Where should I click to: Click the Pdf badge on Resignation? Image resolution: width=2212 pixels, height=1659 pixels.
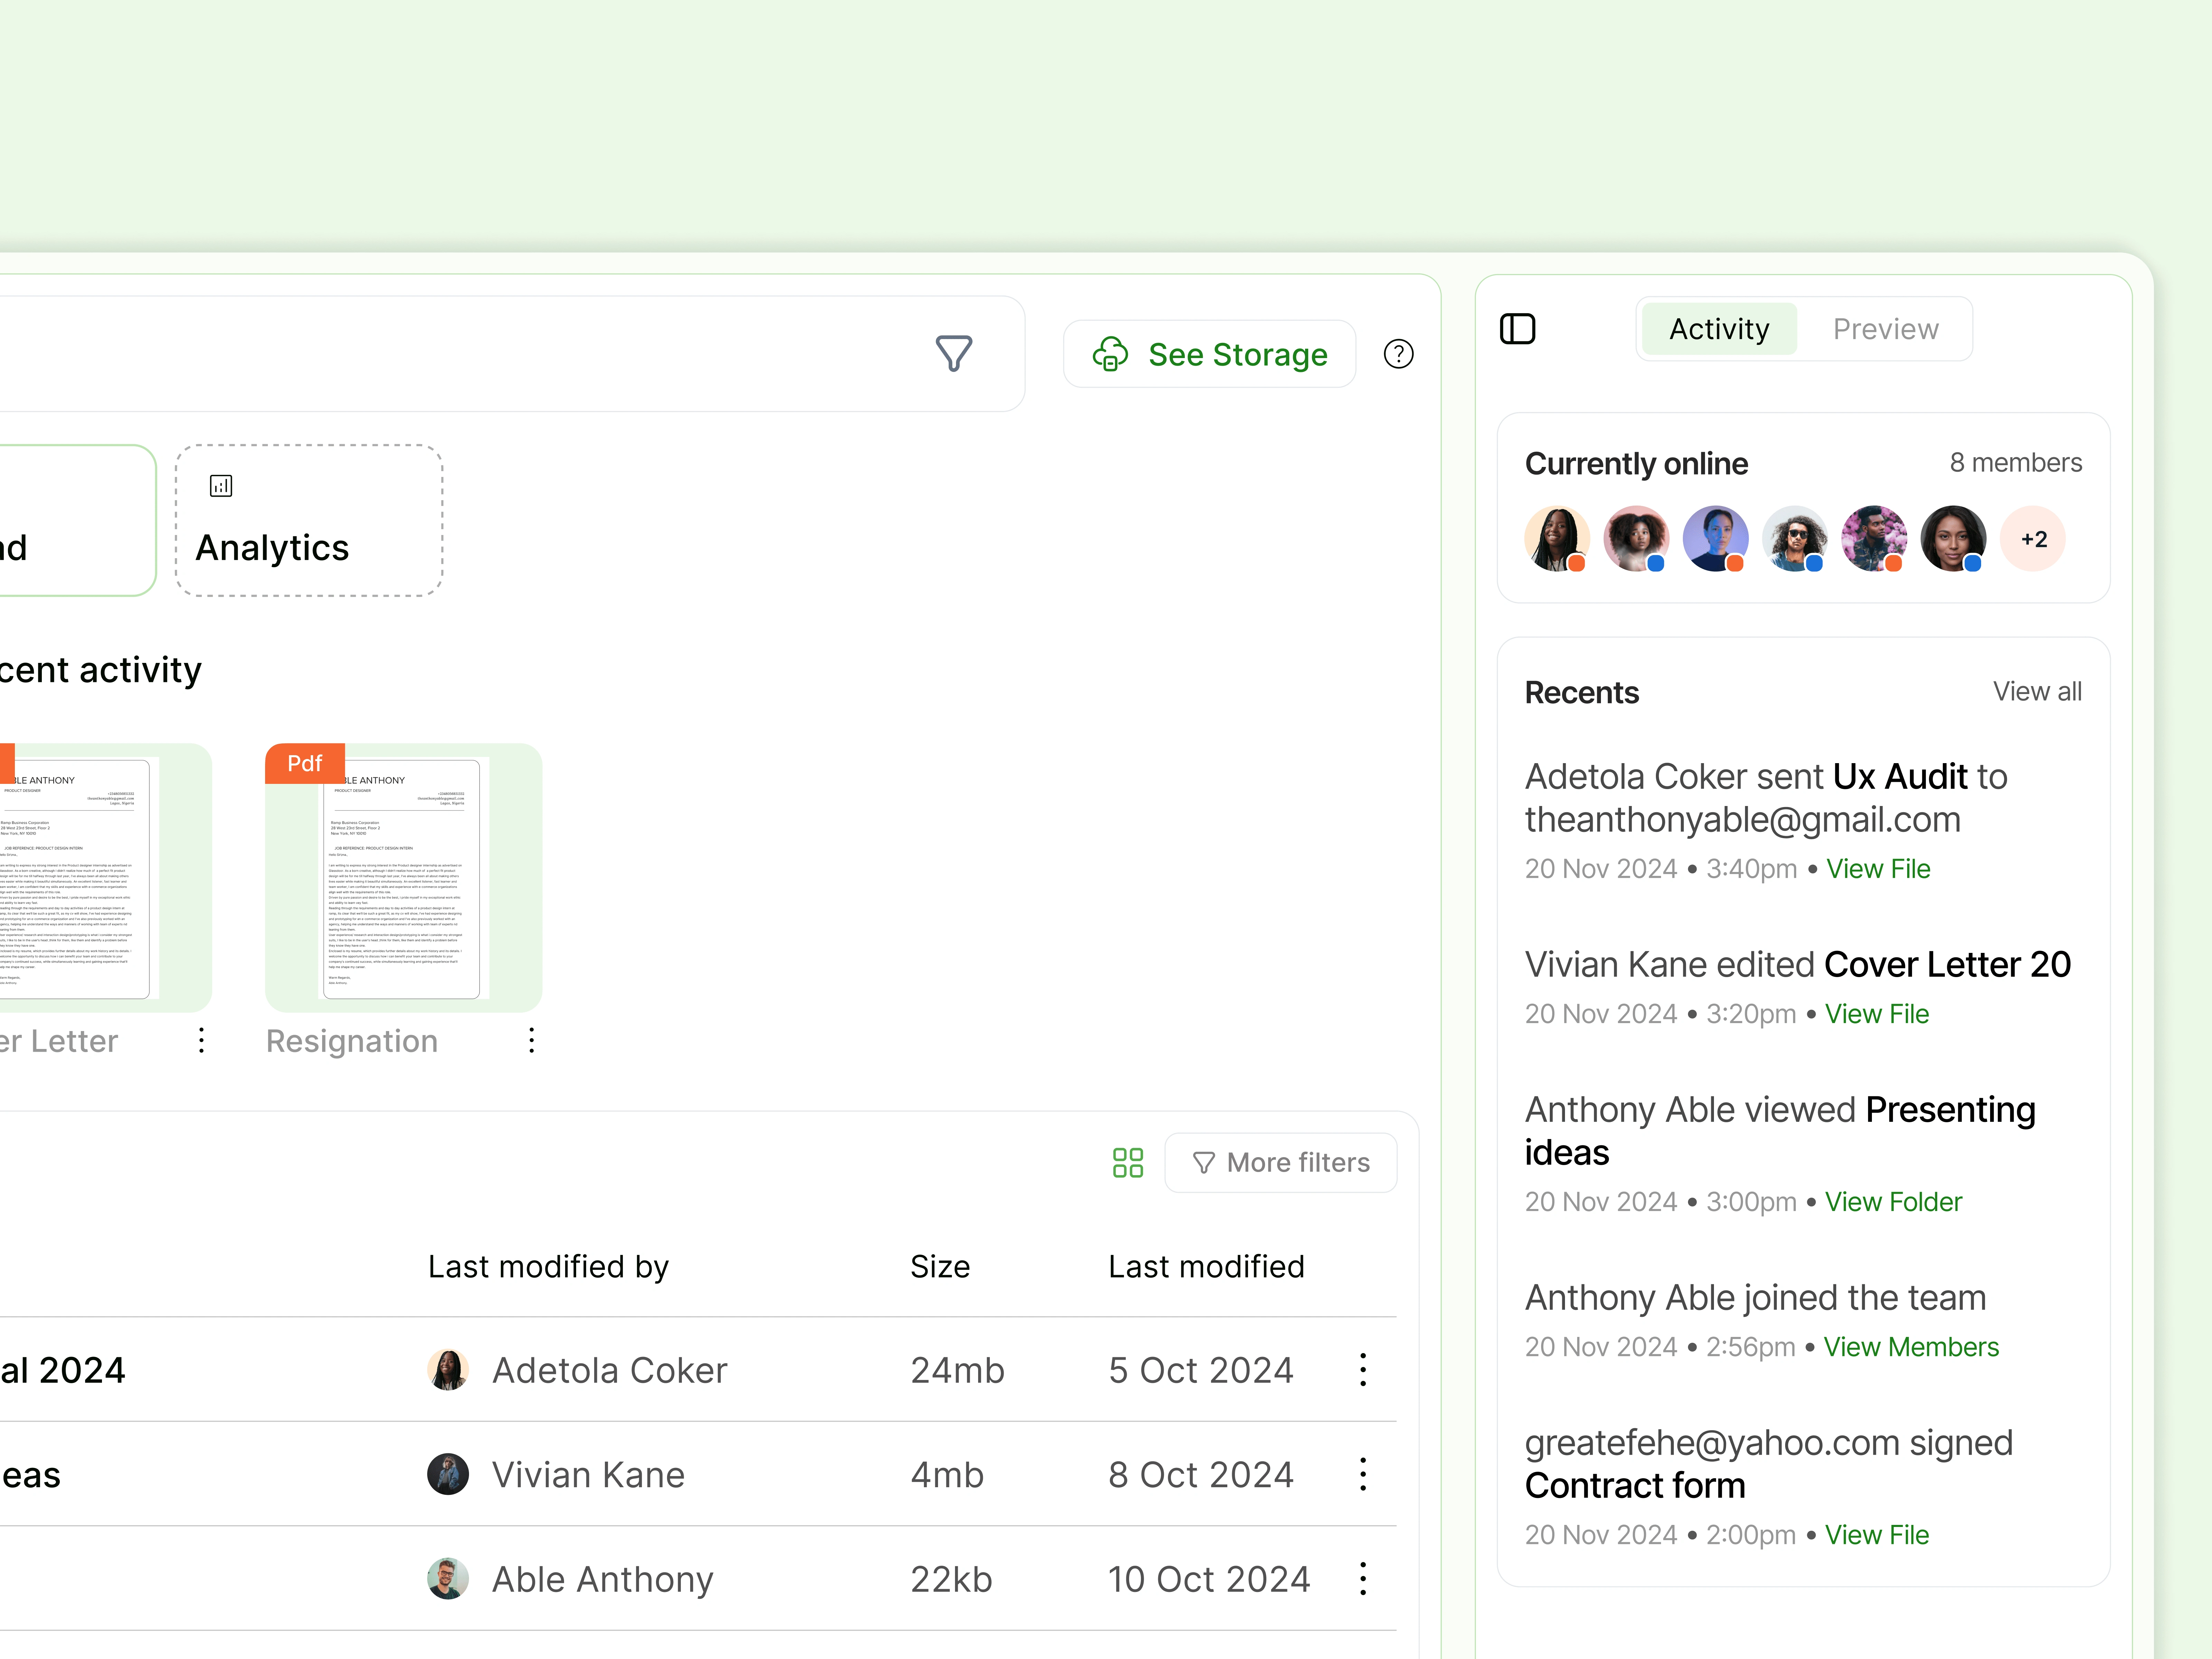coord(305,763)
